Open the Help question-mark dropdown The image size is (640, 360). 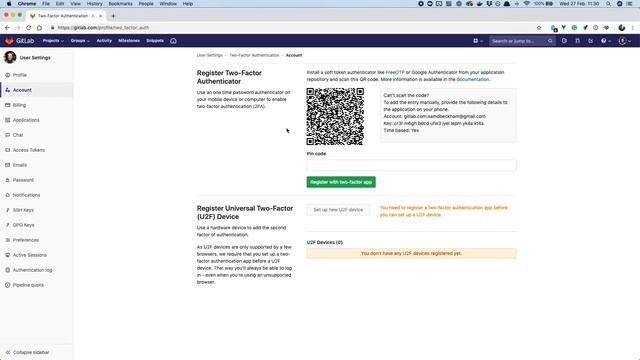(606, 41)
